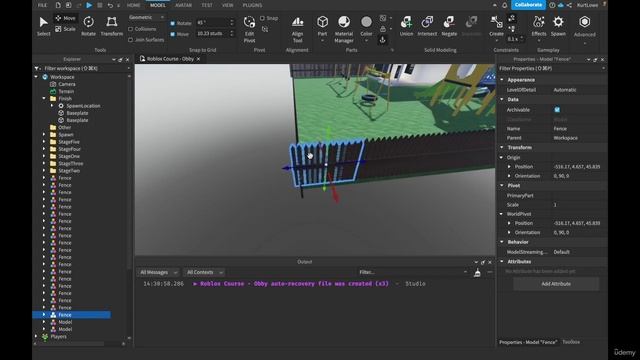The width and height of the screenshot is (640, 360).
Task: Toggle the Join Surfaces checkbox
Action: [x=131, y=40]
